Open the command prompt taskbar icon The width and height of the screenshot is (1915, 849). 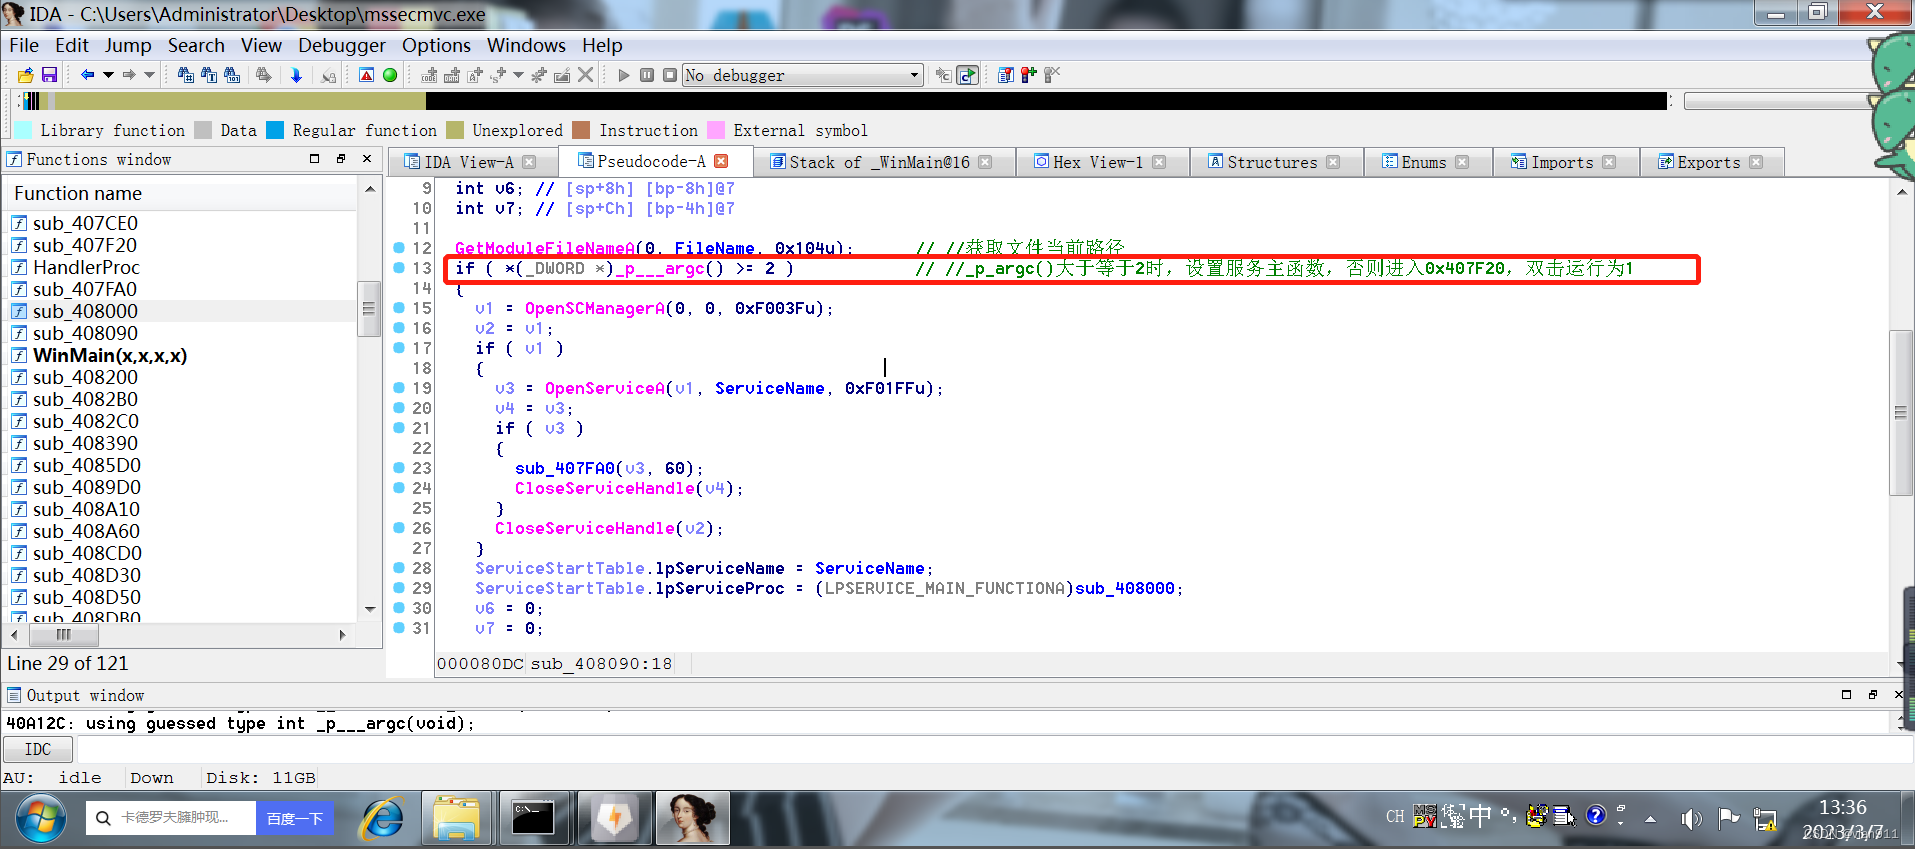pos(533,819)
